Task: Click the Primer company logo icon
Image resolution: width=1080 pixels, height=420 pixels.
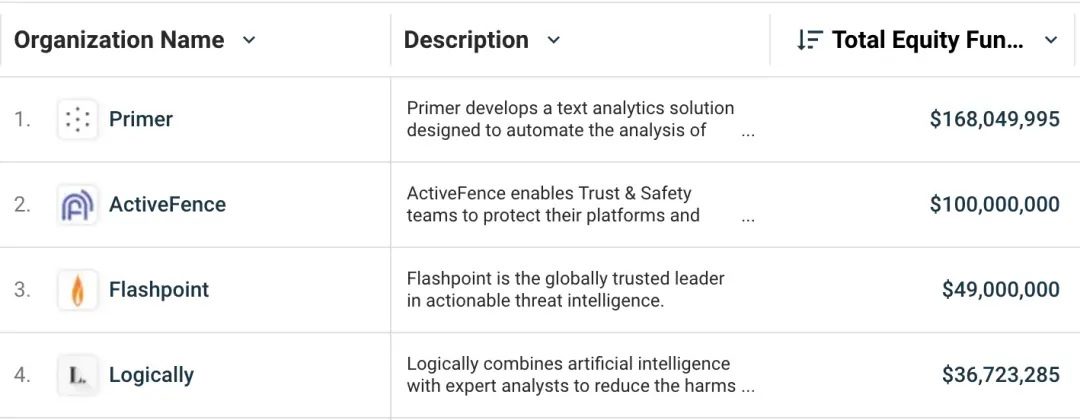Action: (77, 120)
